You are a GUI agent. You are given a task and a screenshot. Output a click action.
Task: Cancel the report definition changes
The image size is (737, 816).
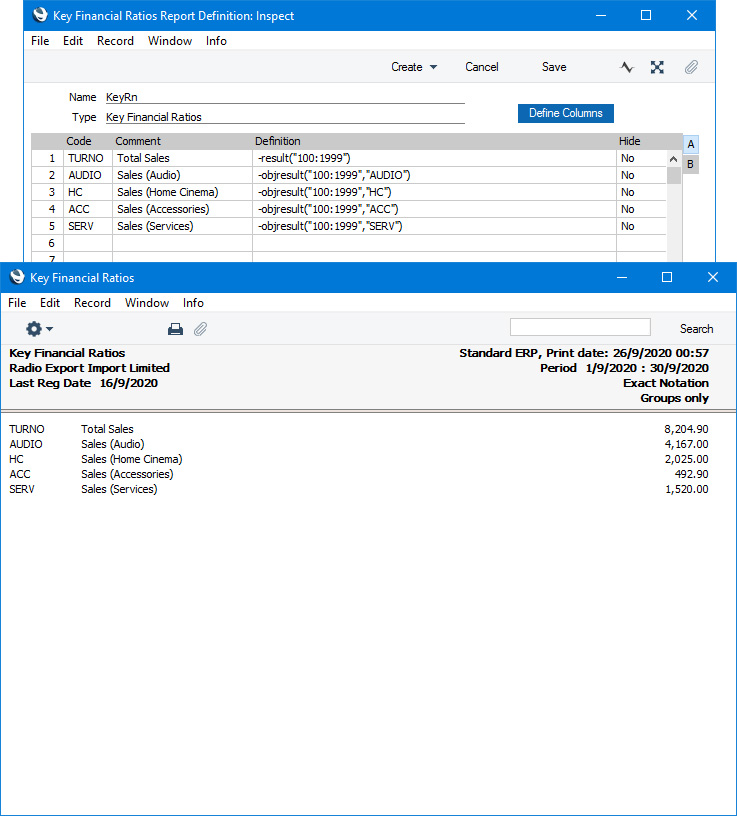(481, 67)
